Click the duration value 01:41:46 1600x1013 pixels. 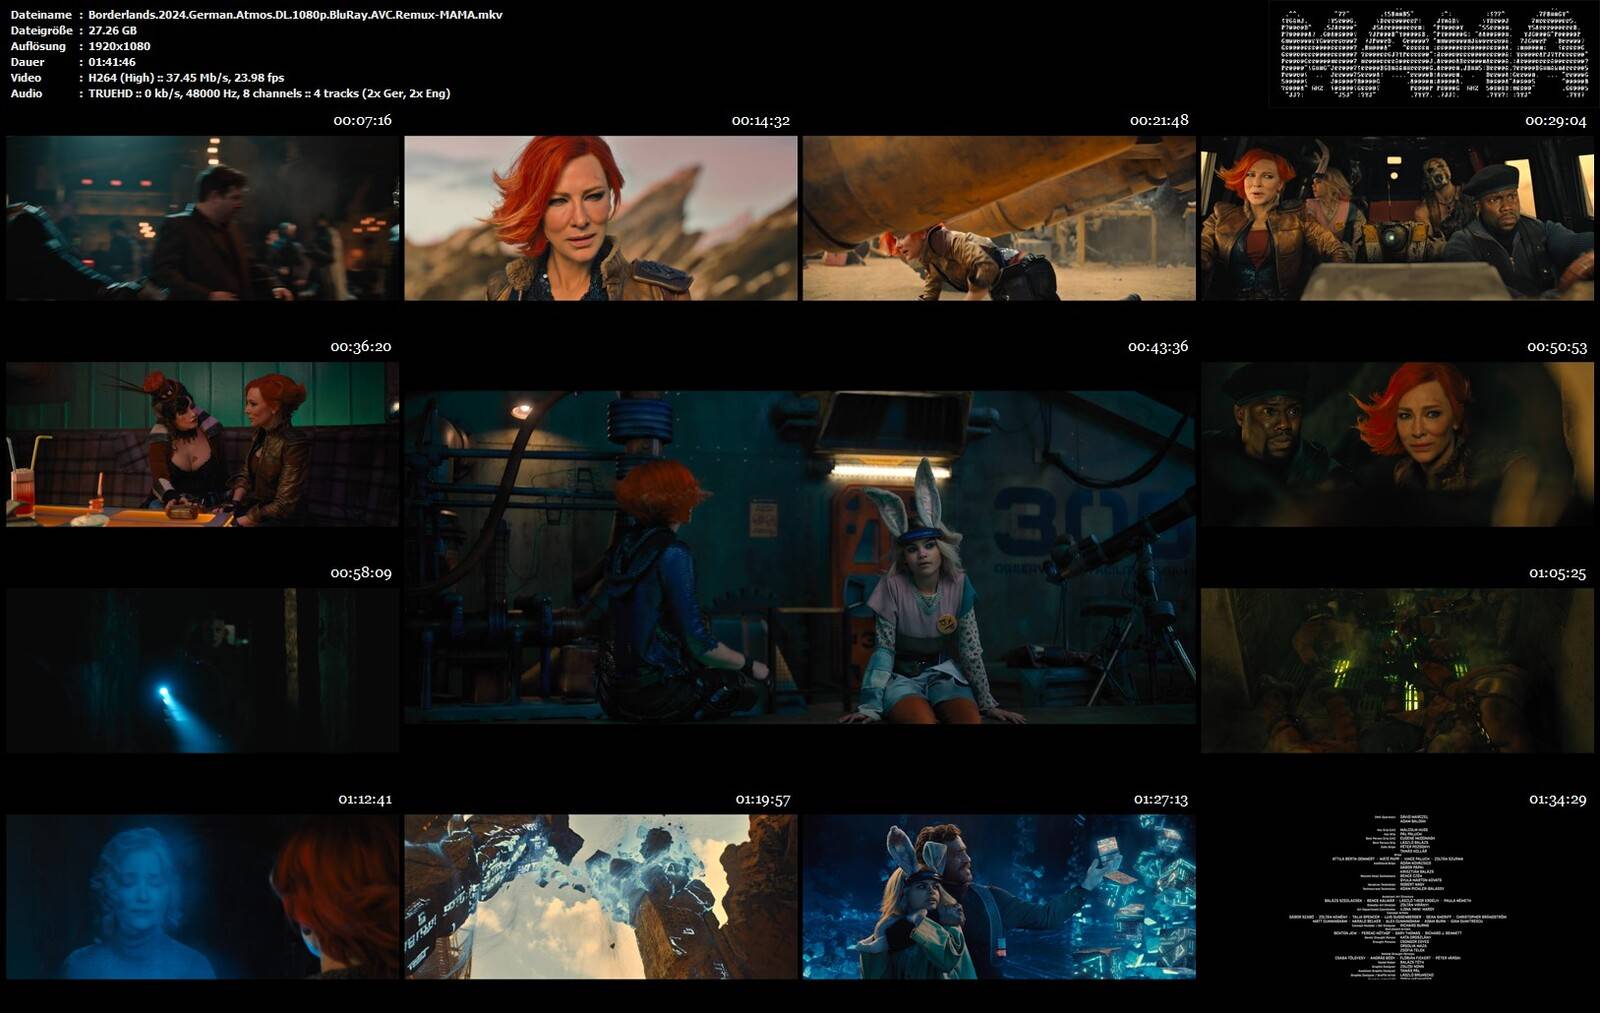pos(112,62)
